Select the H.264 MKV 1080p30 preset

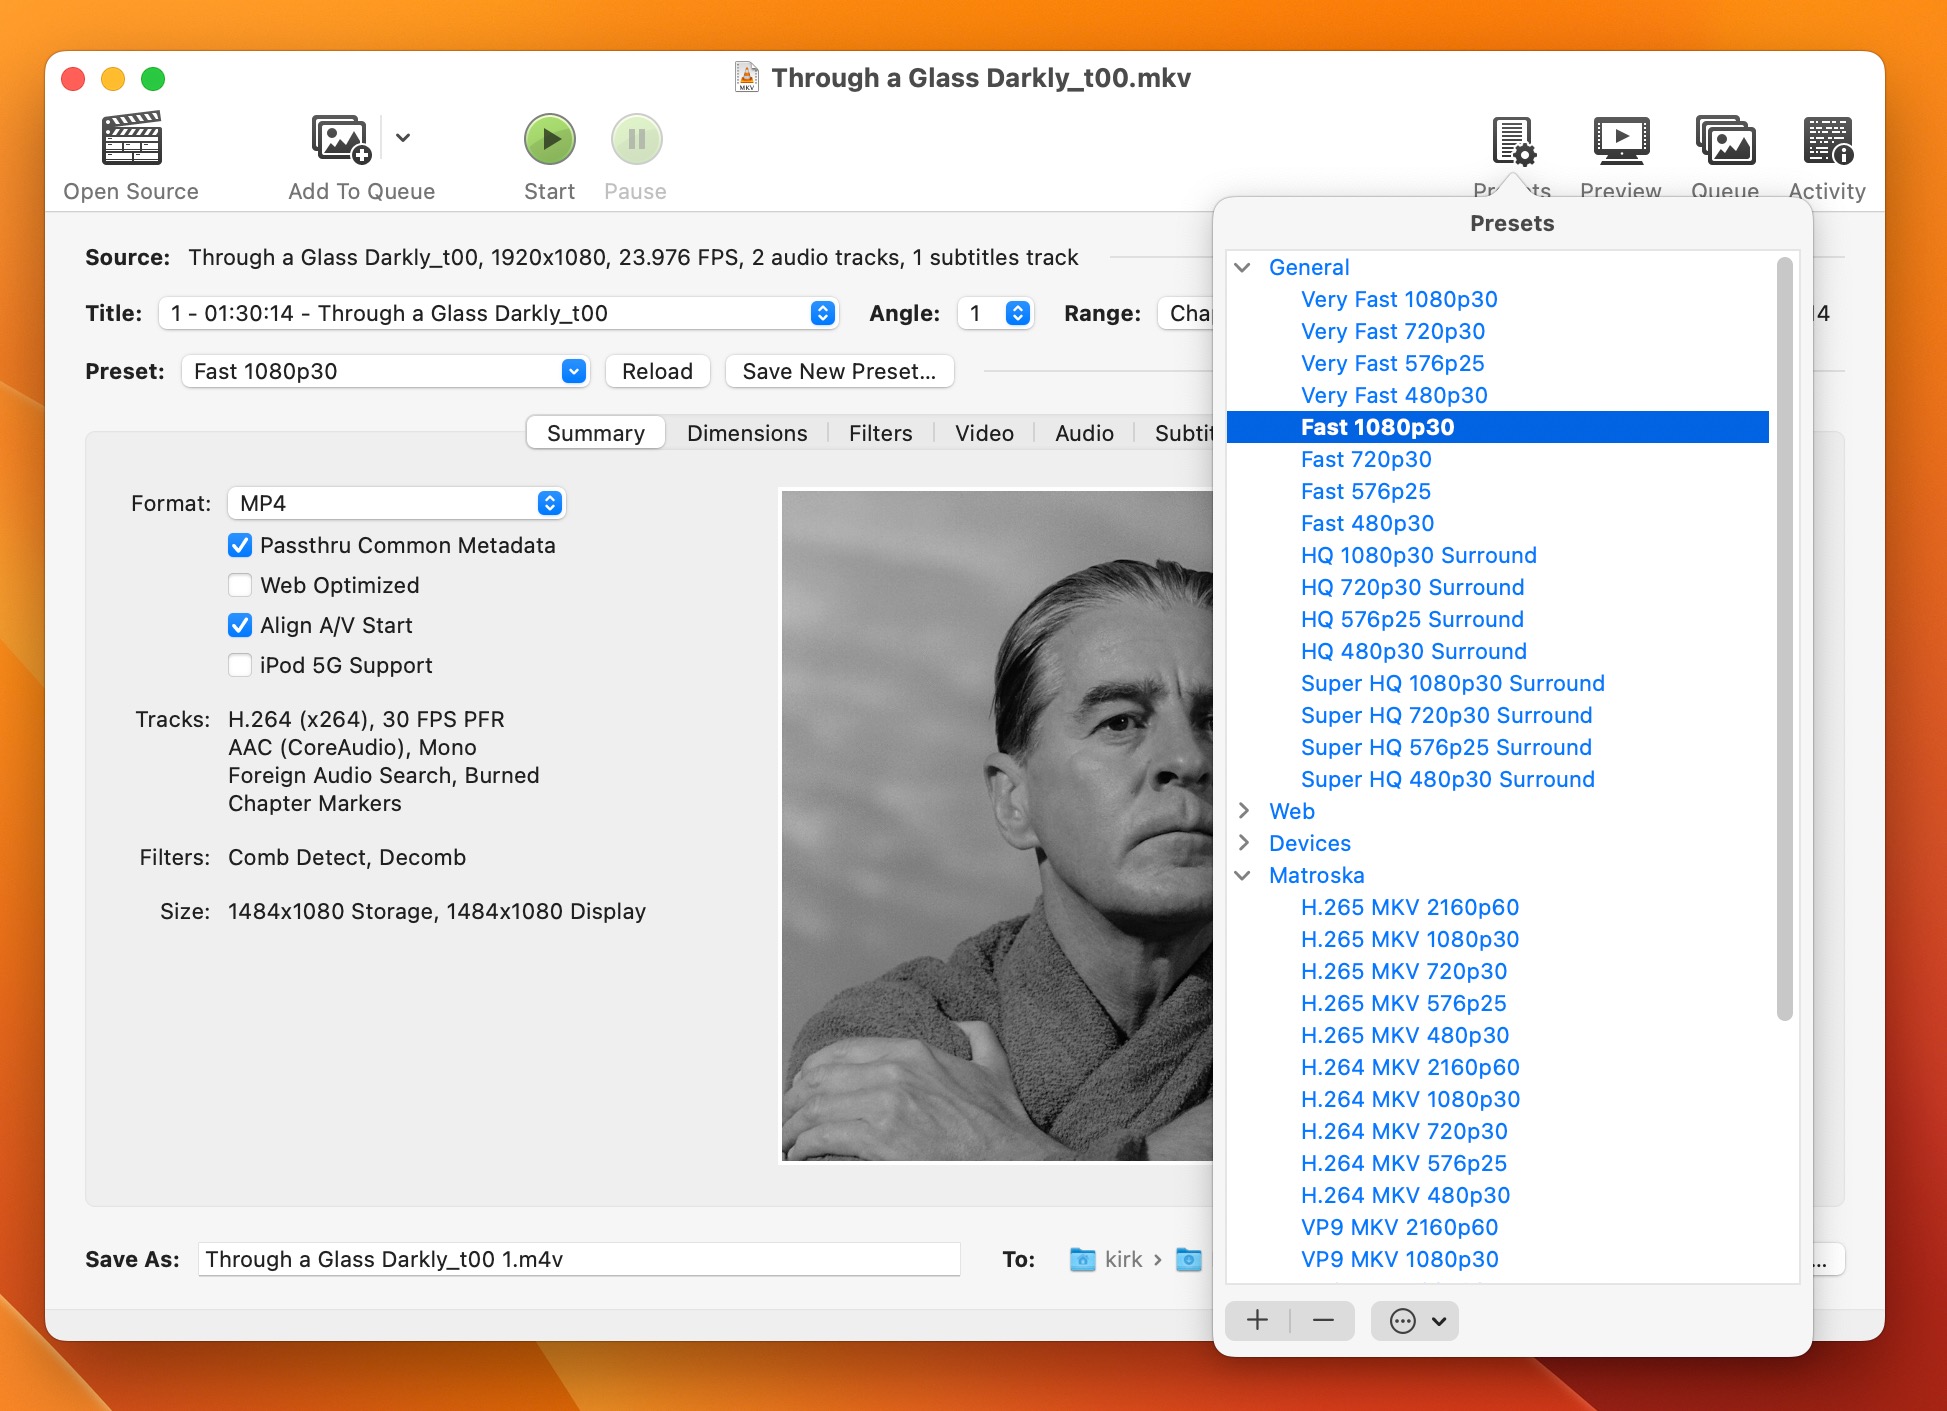pyautogui.click(x=1410, y=1099)
